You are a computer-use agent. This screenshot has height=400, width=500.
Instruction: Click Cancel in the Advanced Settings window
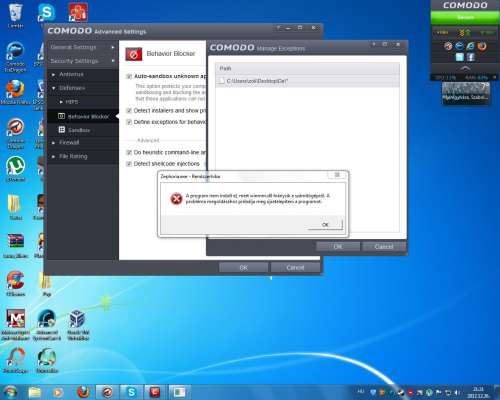pyautogui.click(x=295, y=267)
